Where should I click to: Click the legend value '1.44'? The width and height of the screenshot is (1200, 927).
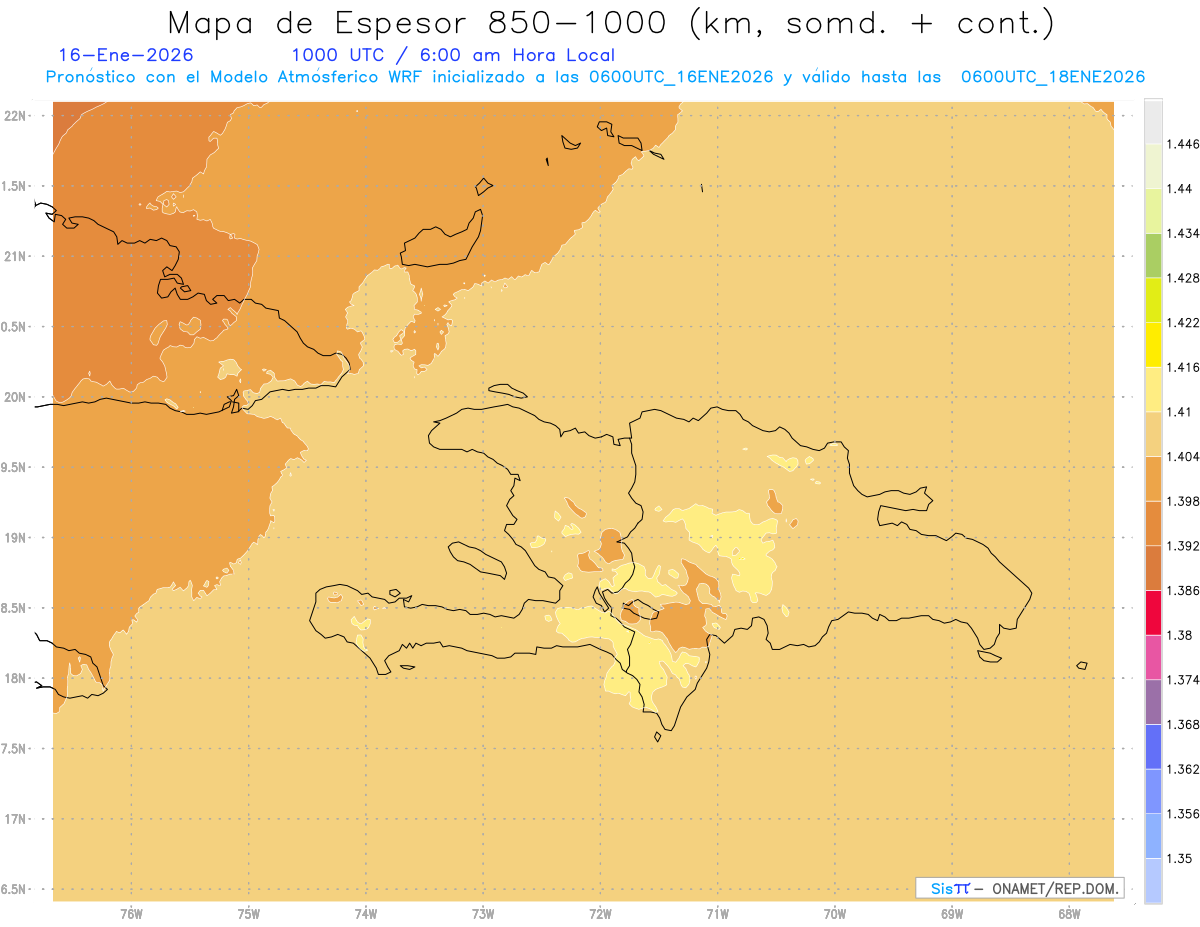click(x=1180, y=189)
